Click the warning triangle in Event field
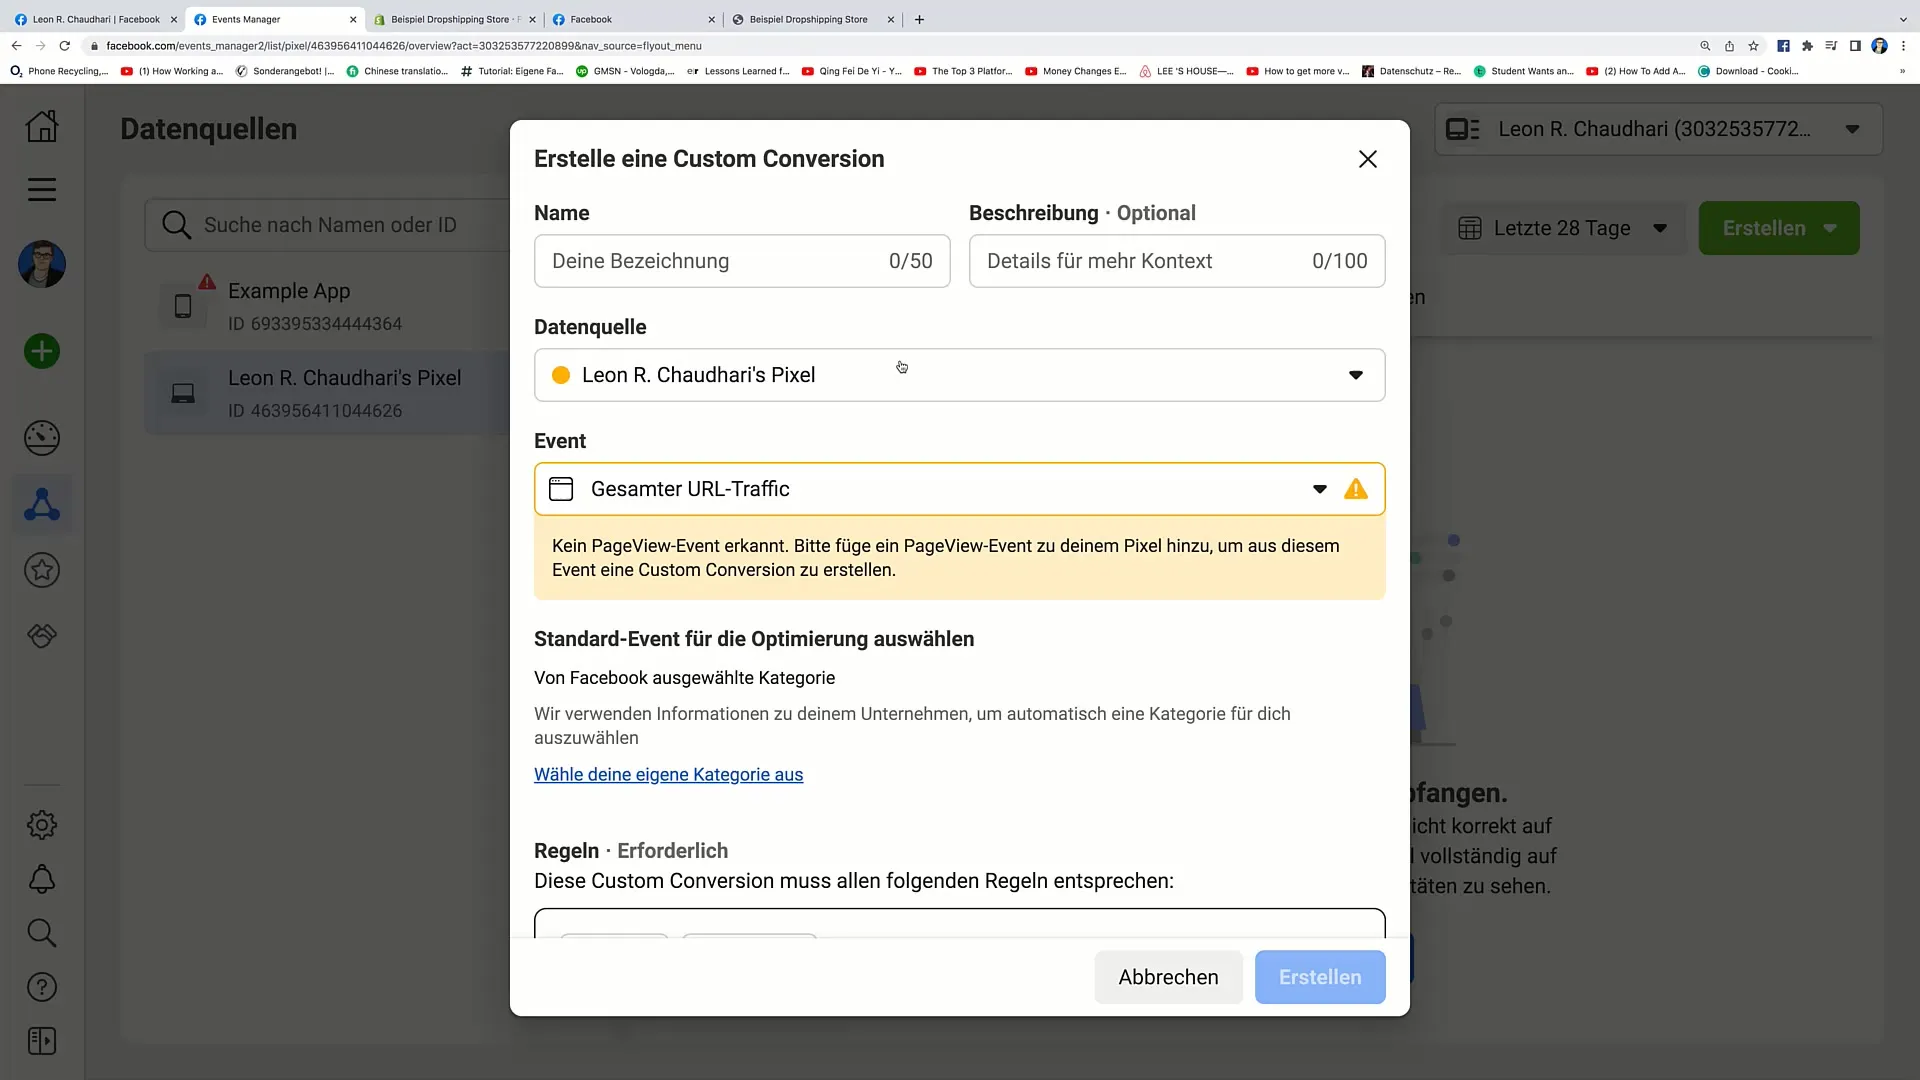This screenshot has height=1080, width=1920. coord(1356,489)
